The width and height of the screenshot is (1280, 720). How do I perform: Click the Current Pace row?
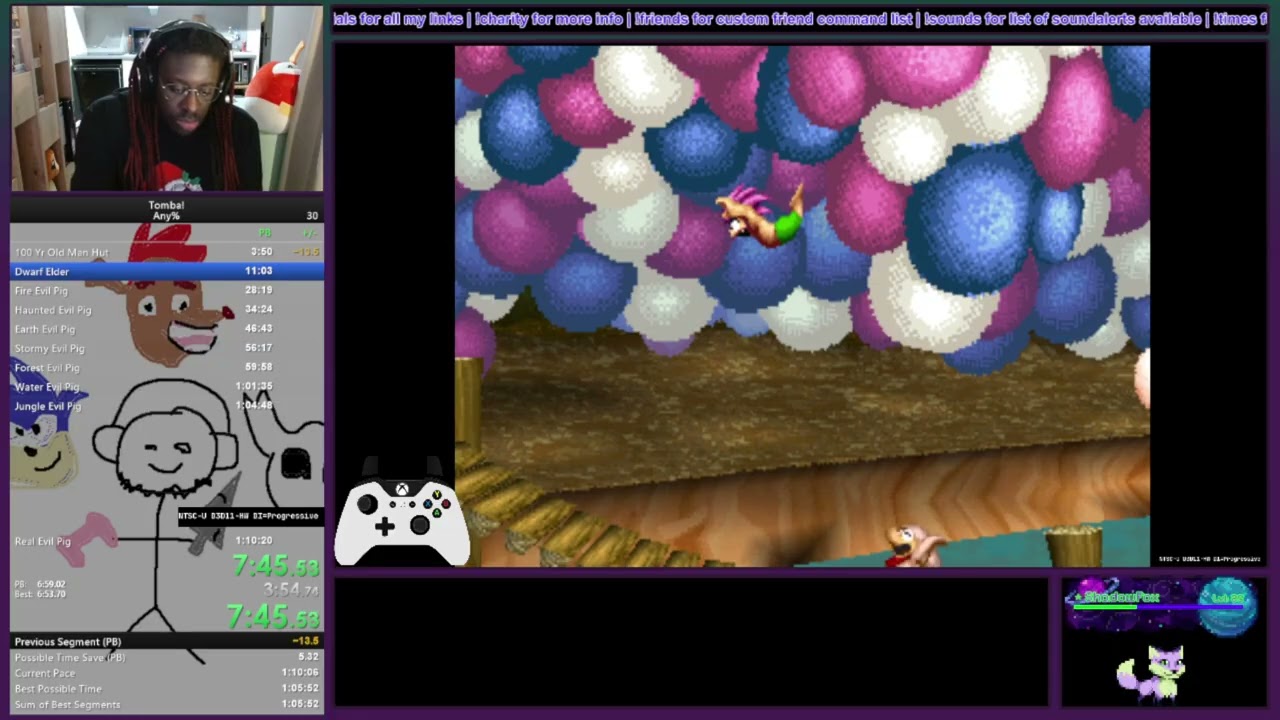pyautogui.click(x=167, y=673)
